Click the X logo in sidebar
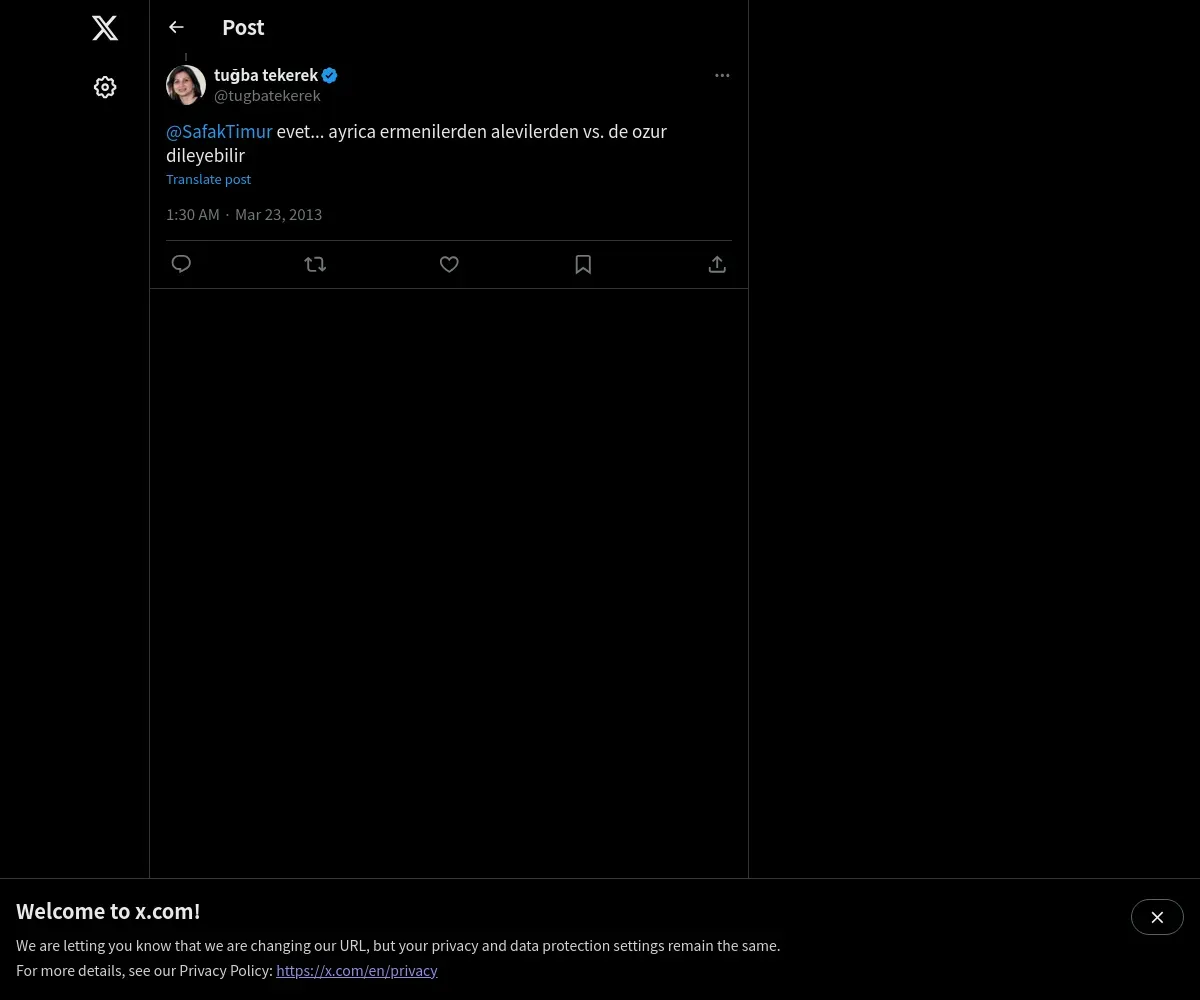The image size is (1200, 1000). [x=105, y=28]
